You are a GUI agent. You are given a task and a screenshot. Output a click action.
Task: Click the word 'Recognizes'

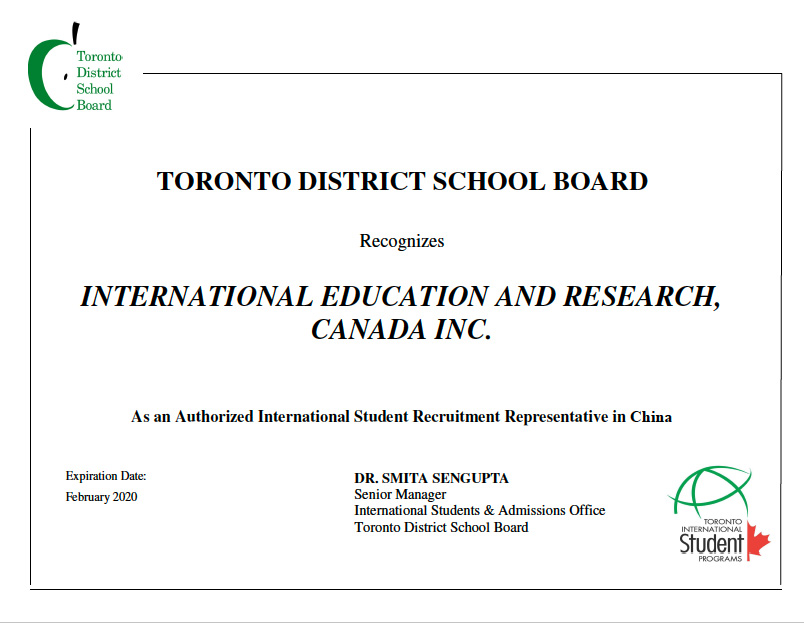tap(401, 241)
